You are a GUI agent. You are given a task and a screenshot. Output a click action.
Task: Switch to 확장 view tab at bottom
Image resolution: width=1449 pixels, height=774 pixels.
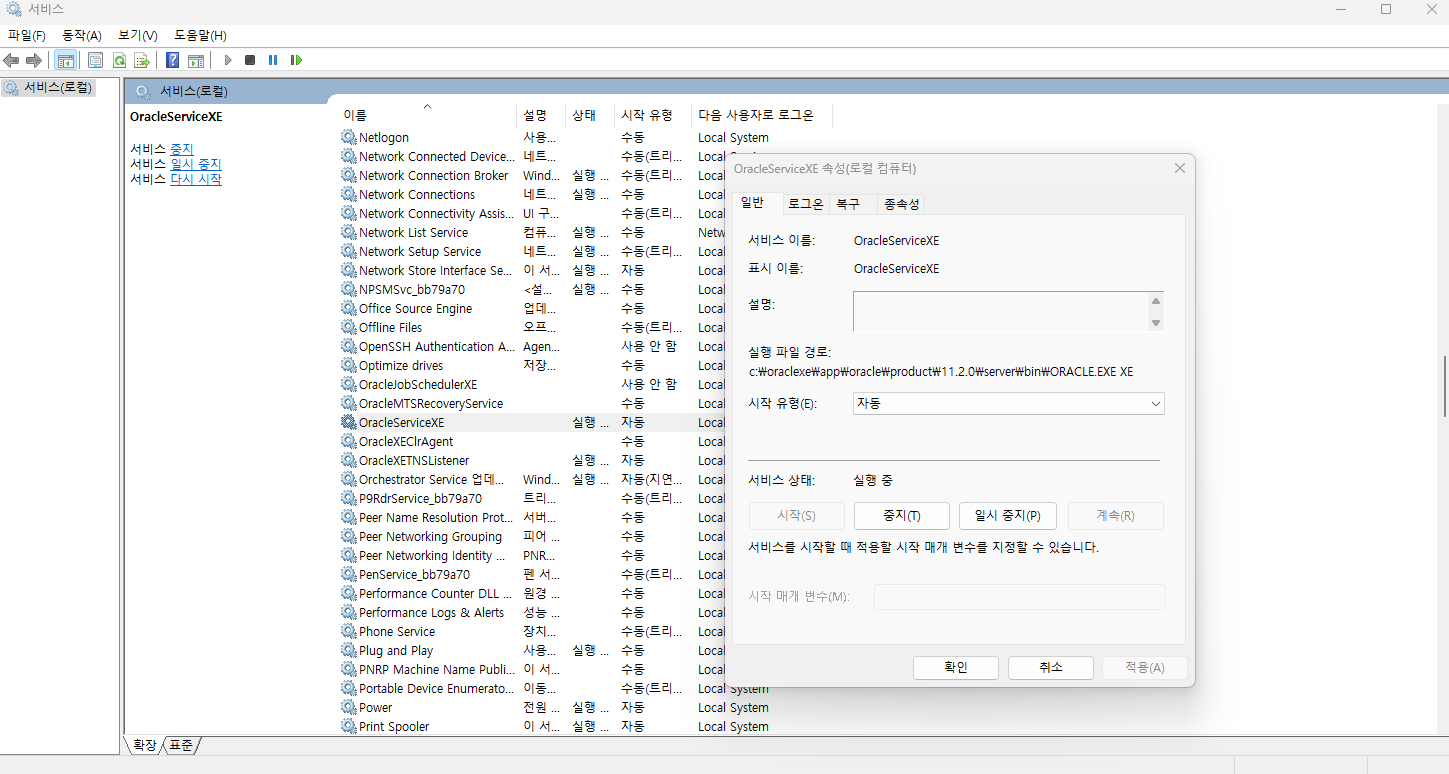(x=145, y=745)
